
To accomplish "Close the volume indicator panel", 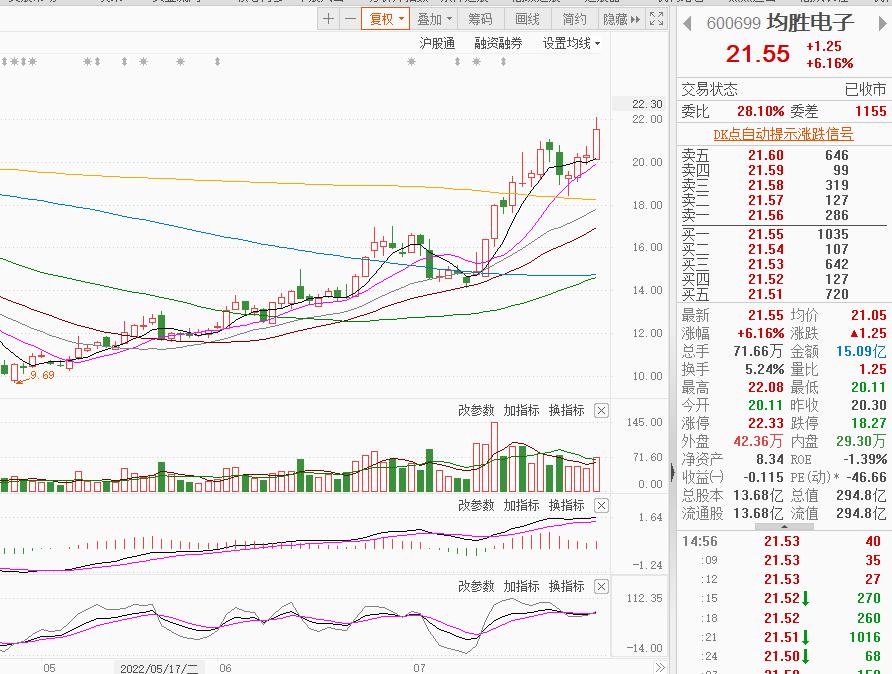I will pyautogui.click(x=601, y=410).
